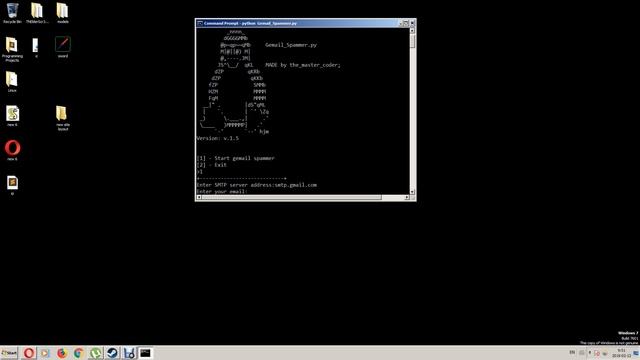Image resolution: width=640 pixels, height=360 pixels.
Task: Click the horizontal scrollbar thumb
Action: point(291,197)
